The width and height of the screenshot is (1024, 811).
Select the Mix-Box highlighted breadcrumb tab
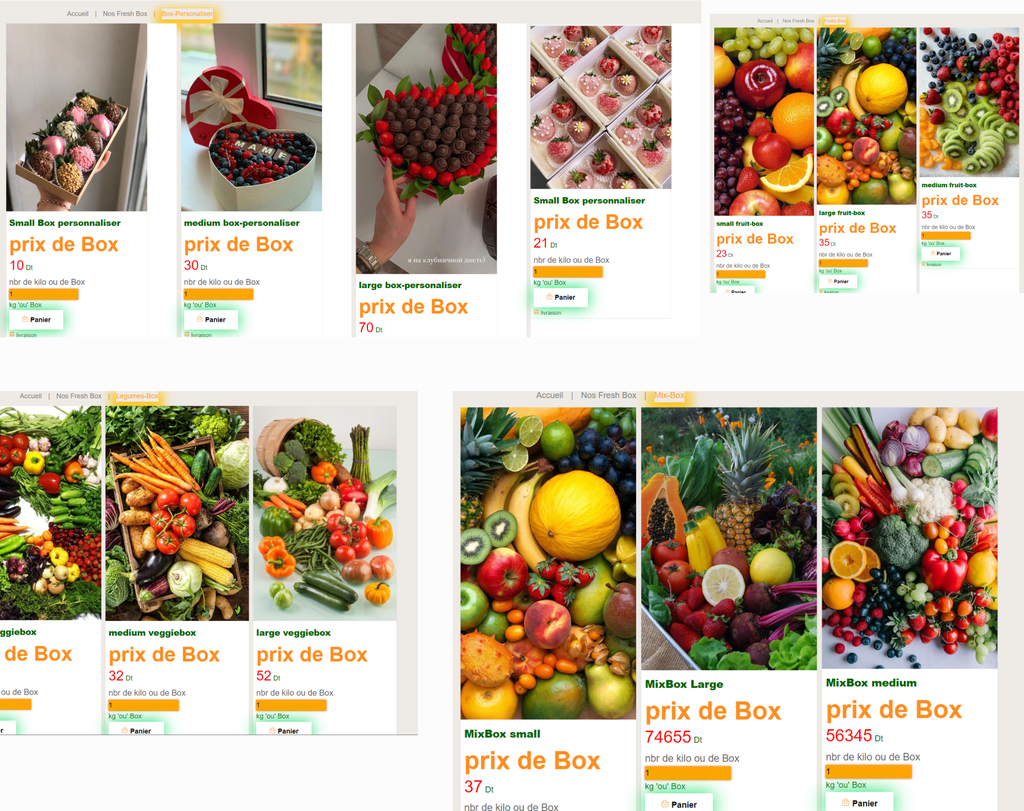pyautogui.click(x=669, y=395)
